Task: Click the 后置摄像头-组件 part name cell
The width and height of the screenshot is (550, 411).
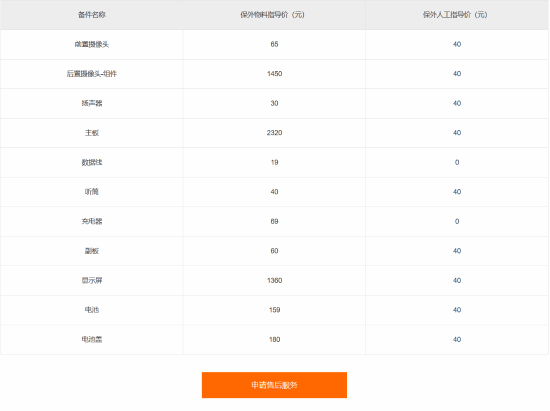Action: pyautogui.click(x=92, y=74)
